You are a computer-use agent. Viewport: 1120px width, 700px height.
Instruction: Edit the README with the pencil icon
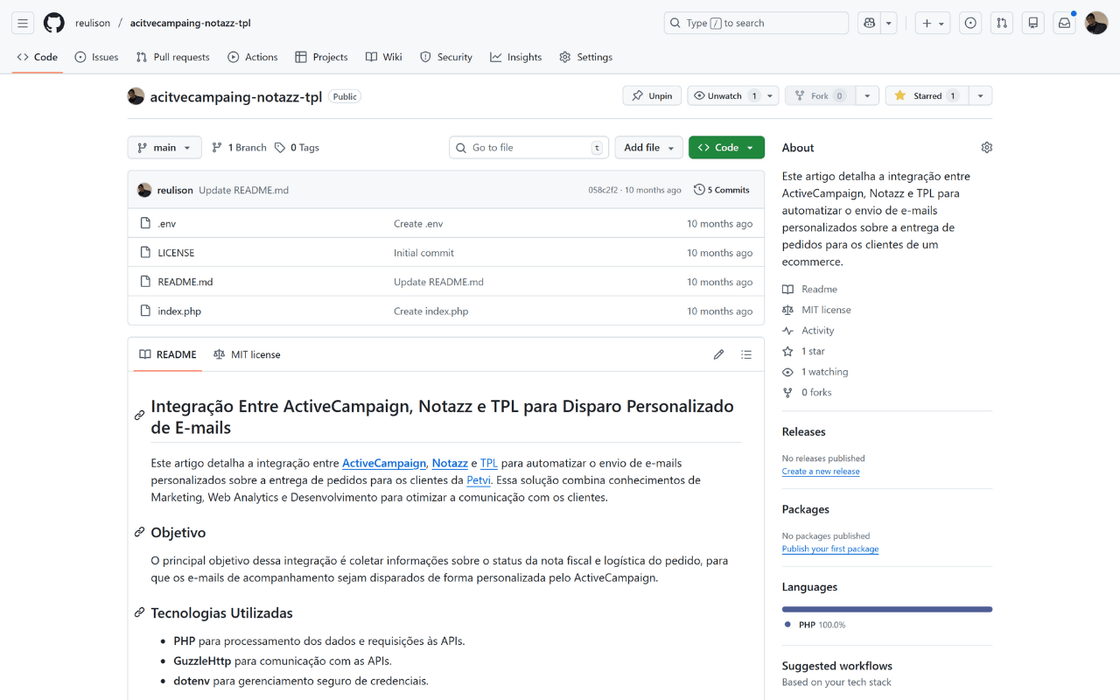(x=718, y=354)
